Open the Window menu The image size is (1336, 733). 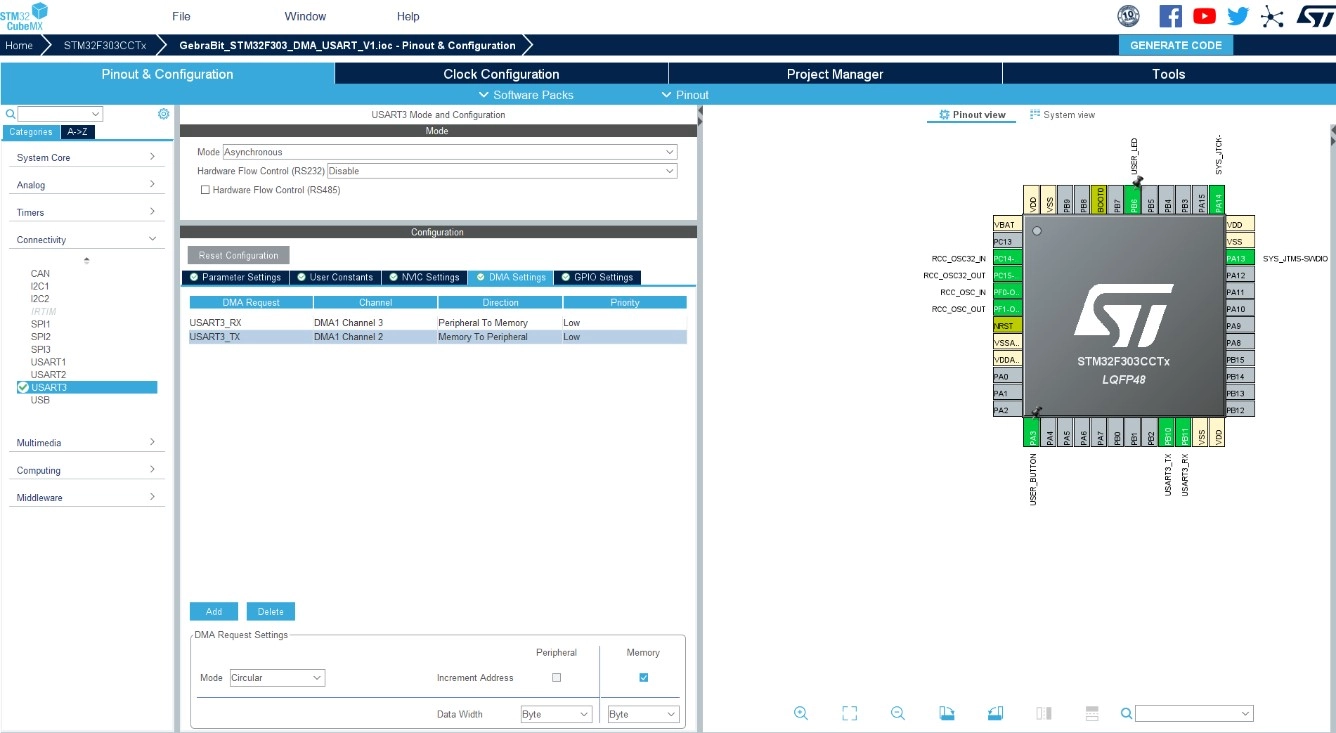coord(305,16)
